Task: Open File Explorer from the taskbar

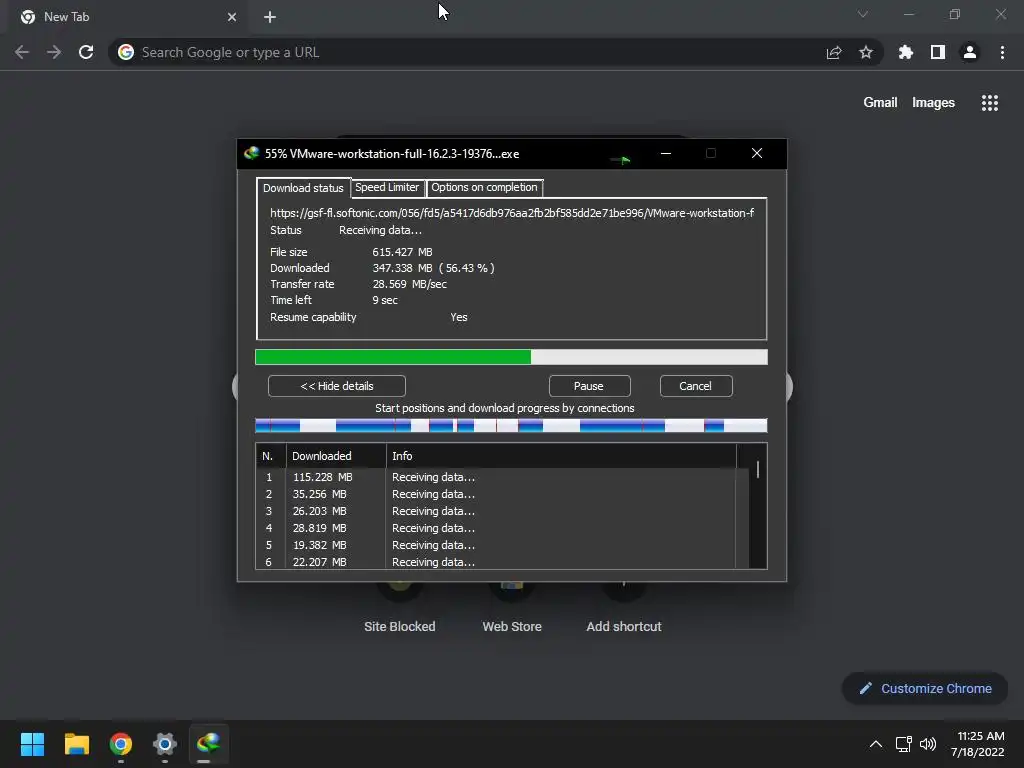Action: [76, 744]
